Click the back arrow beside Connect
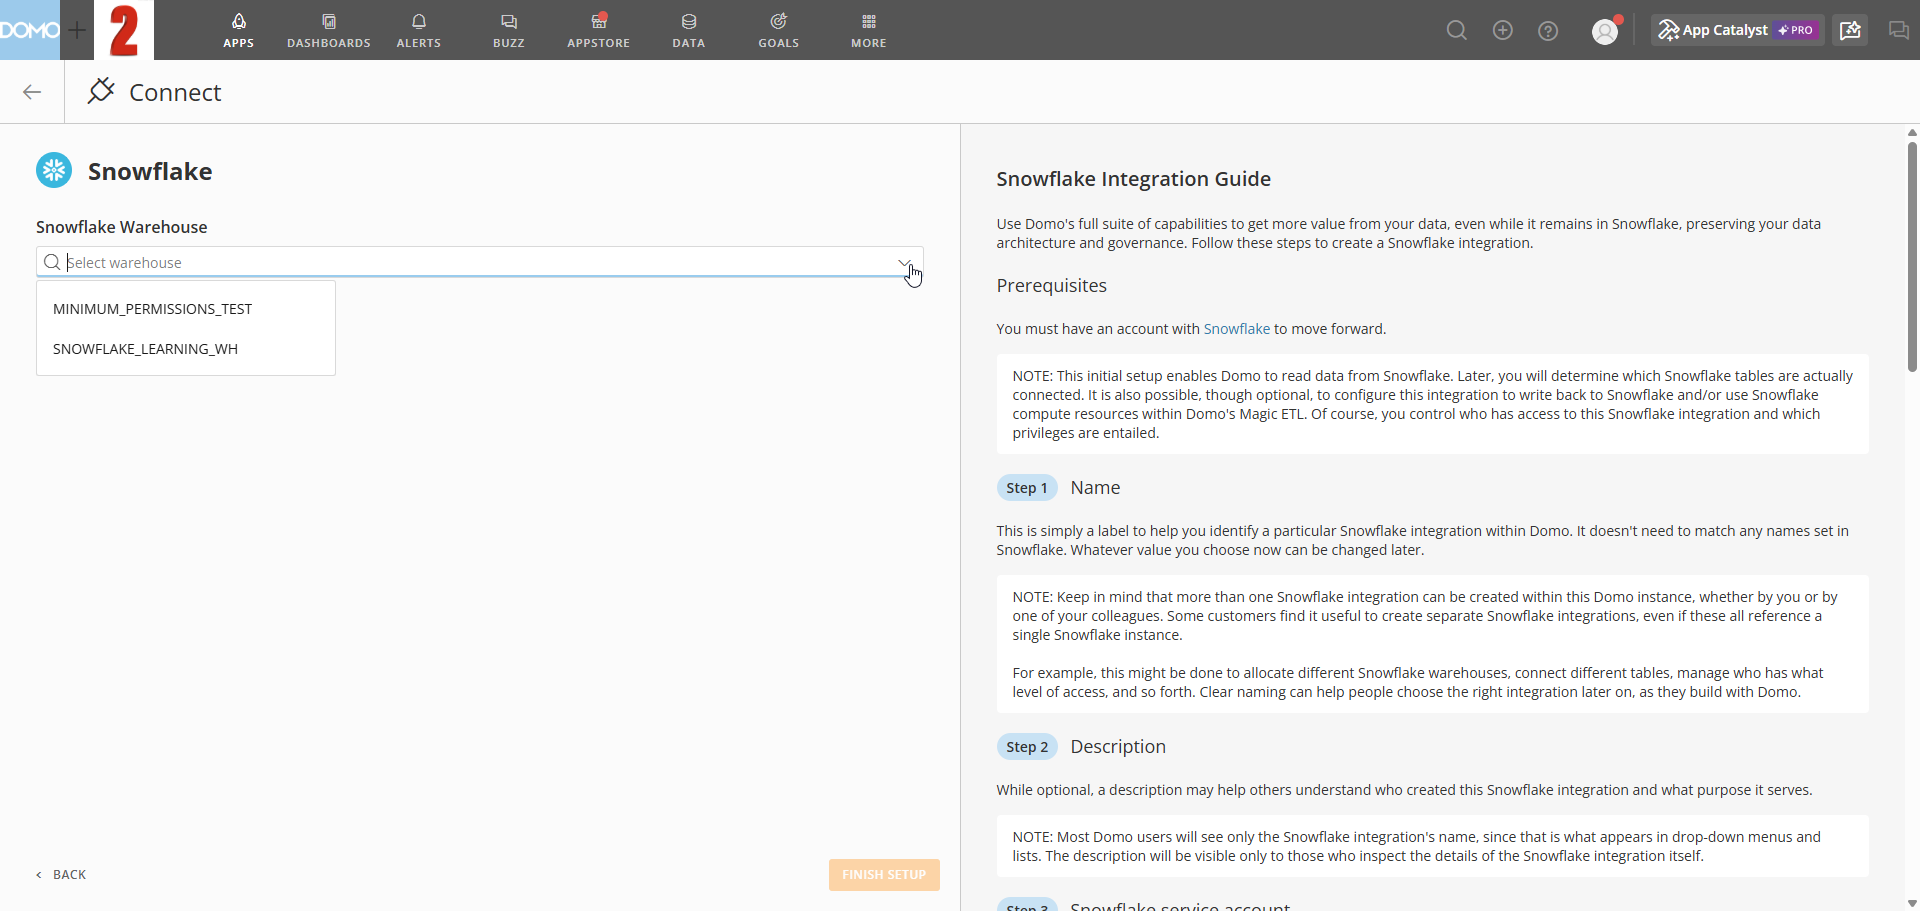The width and height of the screenshot is (1920, 911). click(x=32, y=92)
